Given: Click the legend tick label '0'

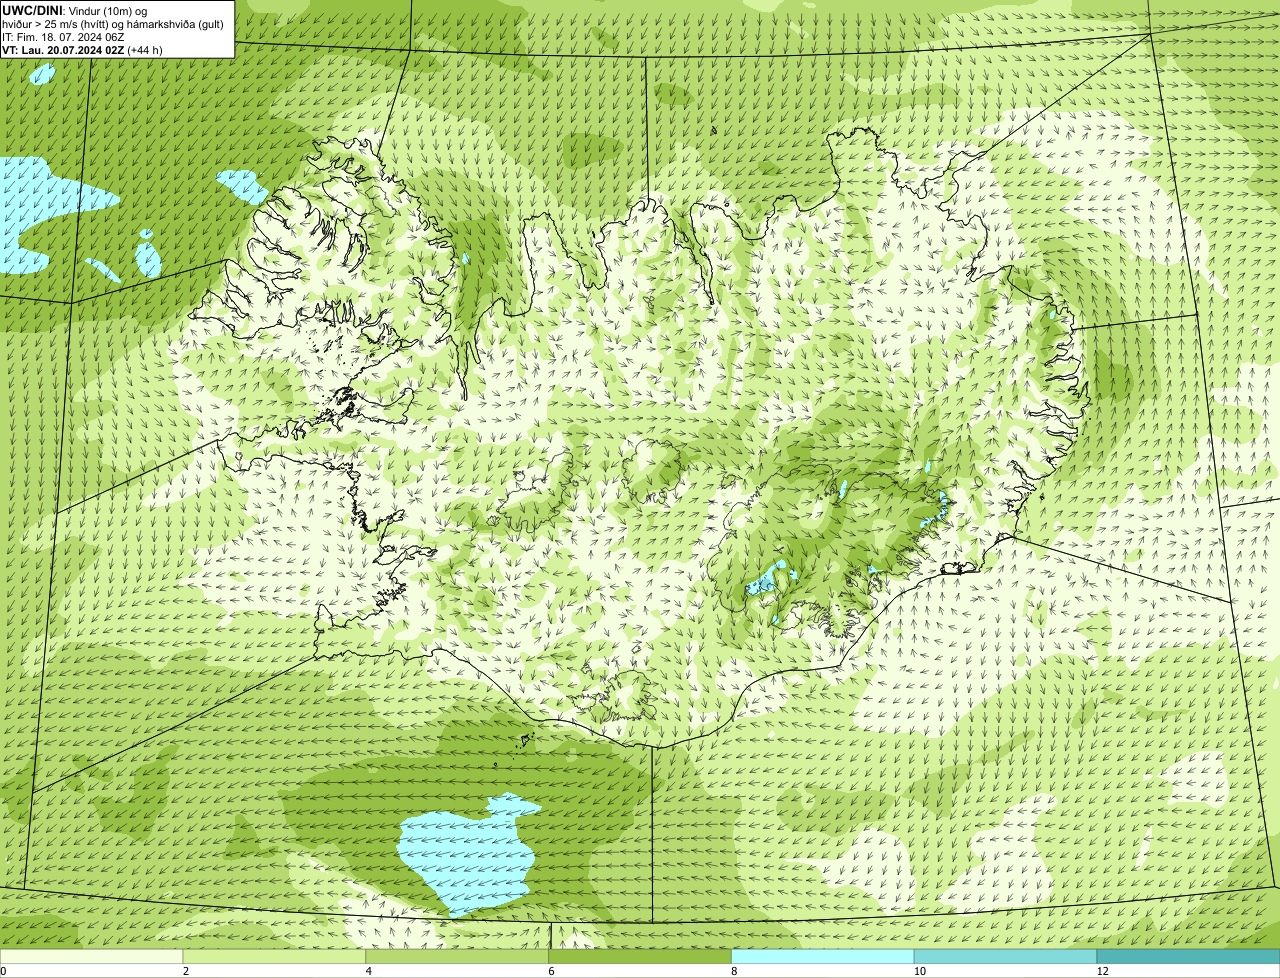Looking at the screenshot, I should point(3,971).
